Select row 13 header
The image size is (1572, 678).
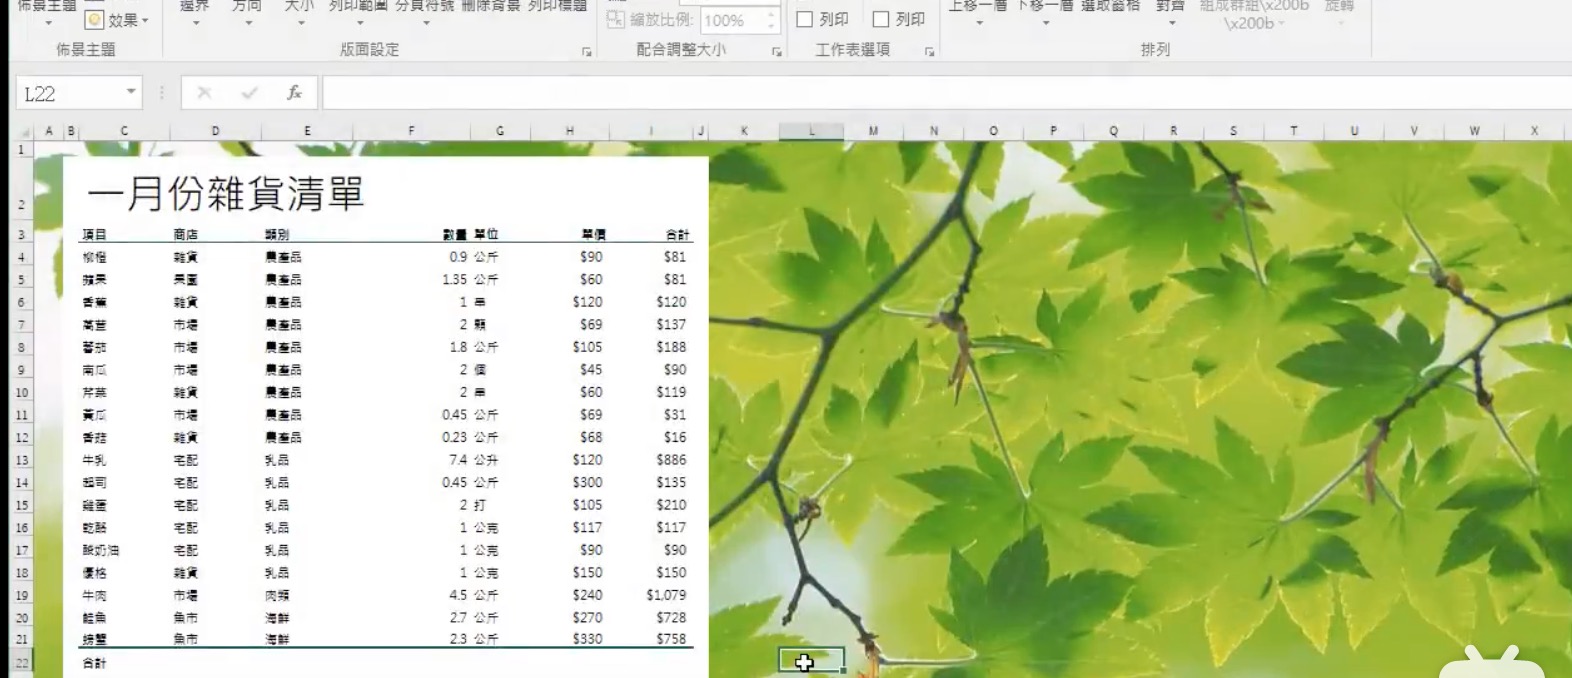coord(21,461)
